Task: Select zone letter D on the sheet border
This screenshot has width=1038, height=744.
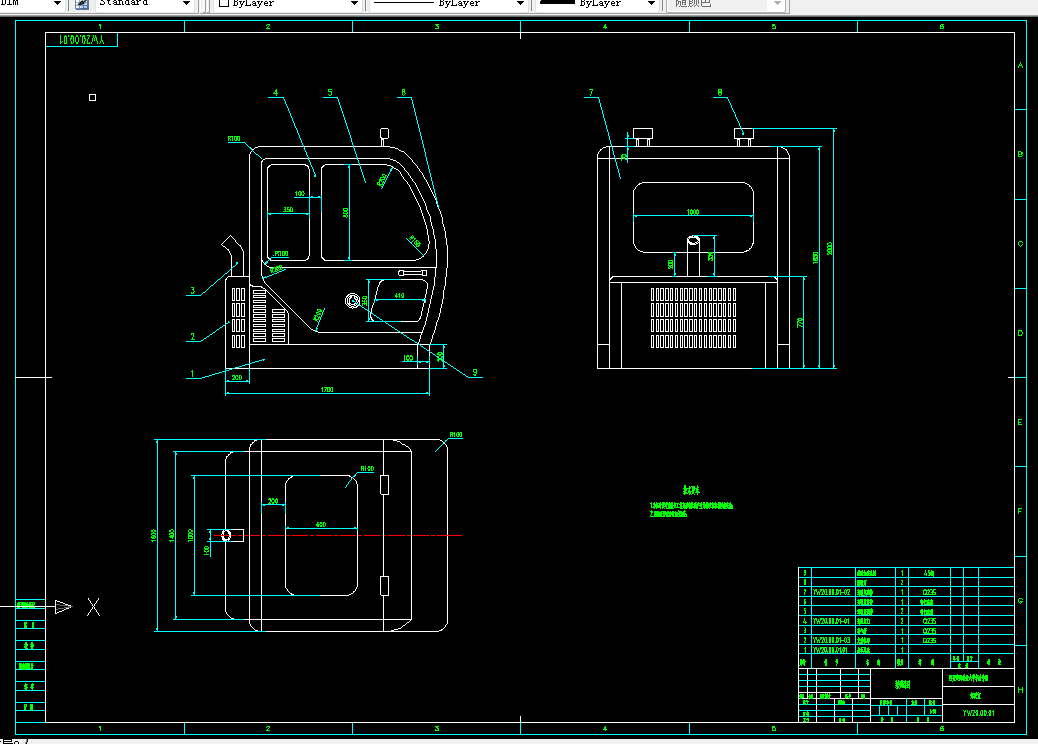Action: 1020,333
